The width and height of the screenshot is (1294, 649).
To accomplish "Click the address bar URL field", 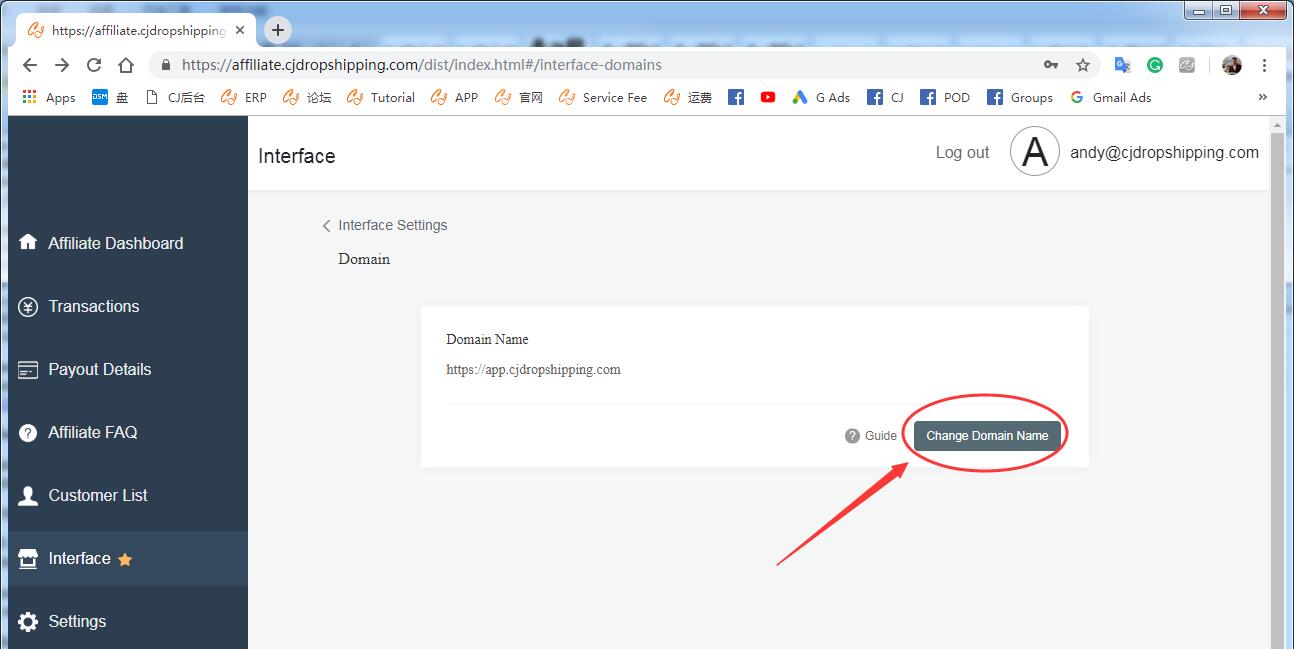I will tap(600, 65).
